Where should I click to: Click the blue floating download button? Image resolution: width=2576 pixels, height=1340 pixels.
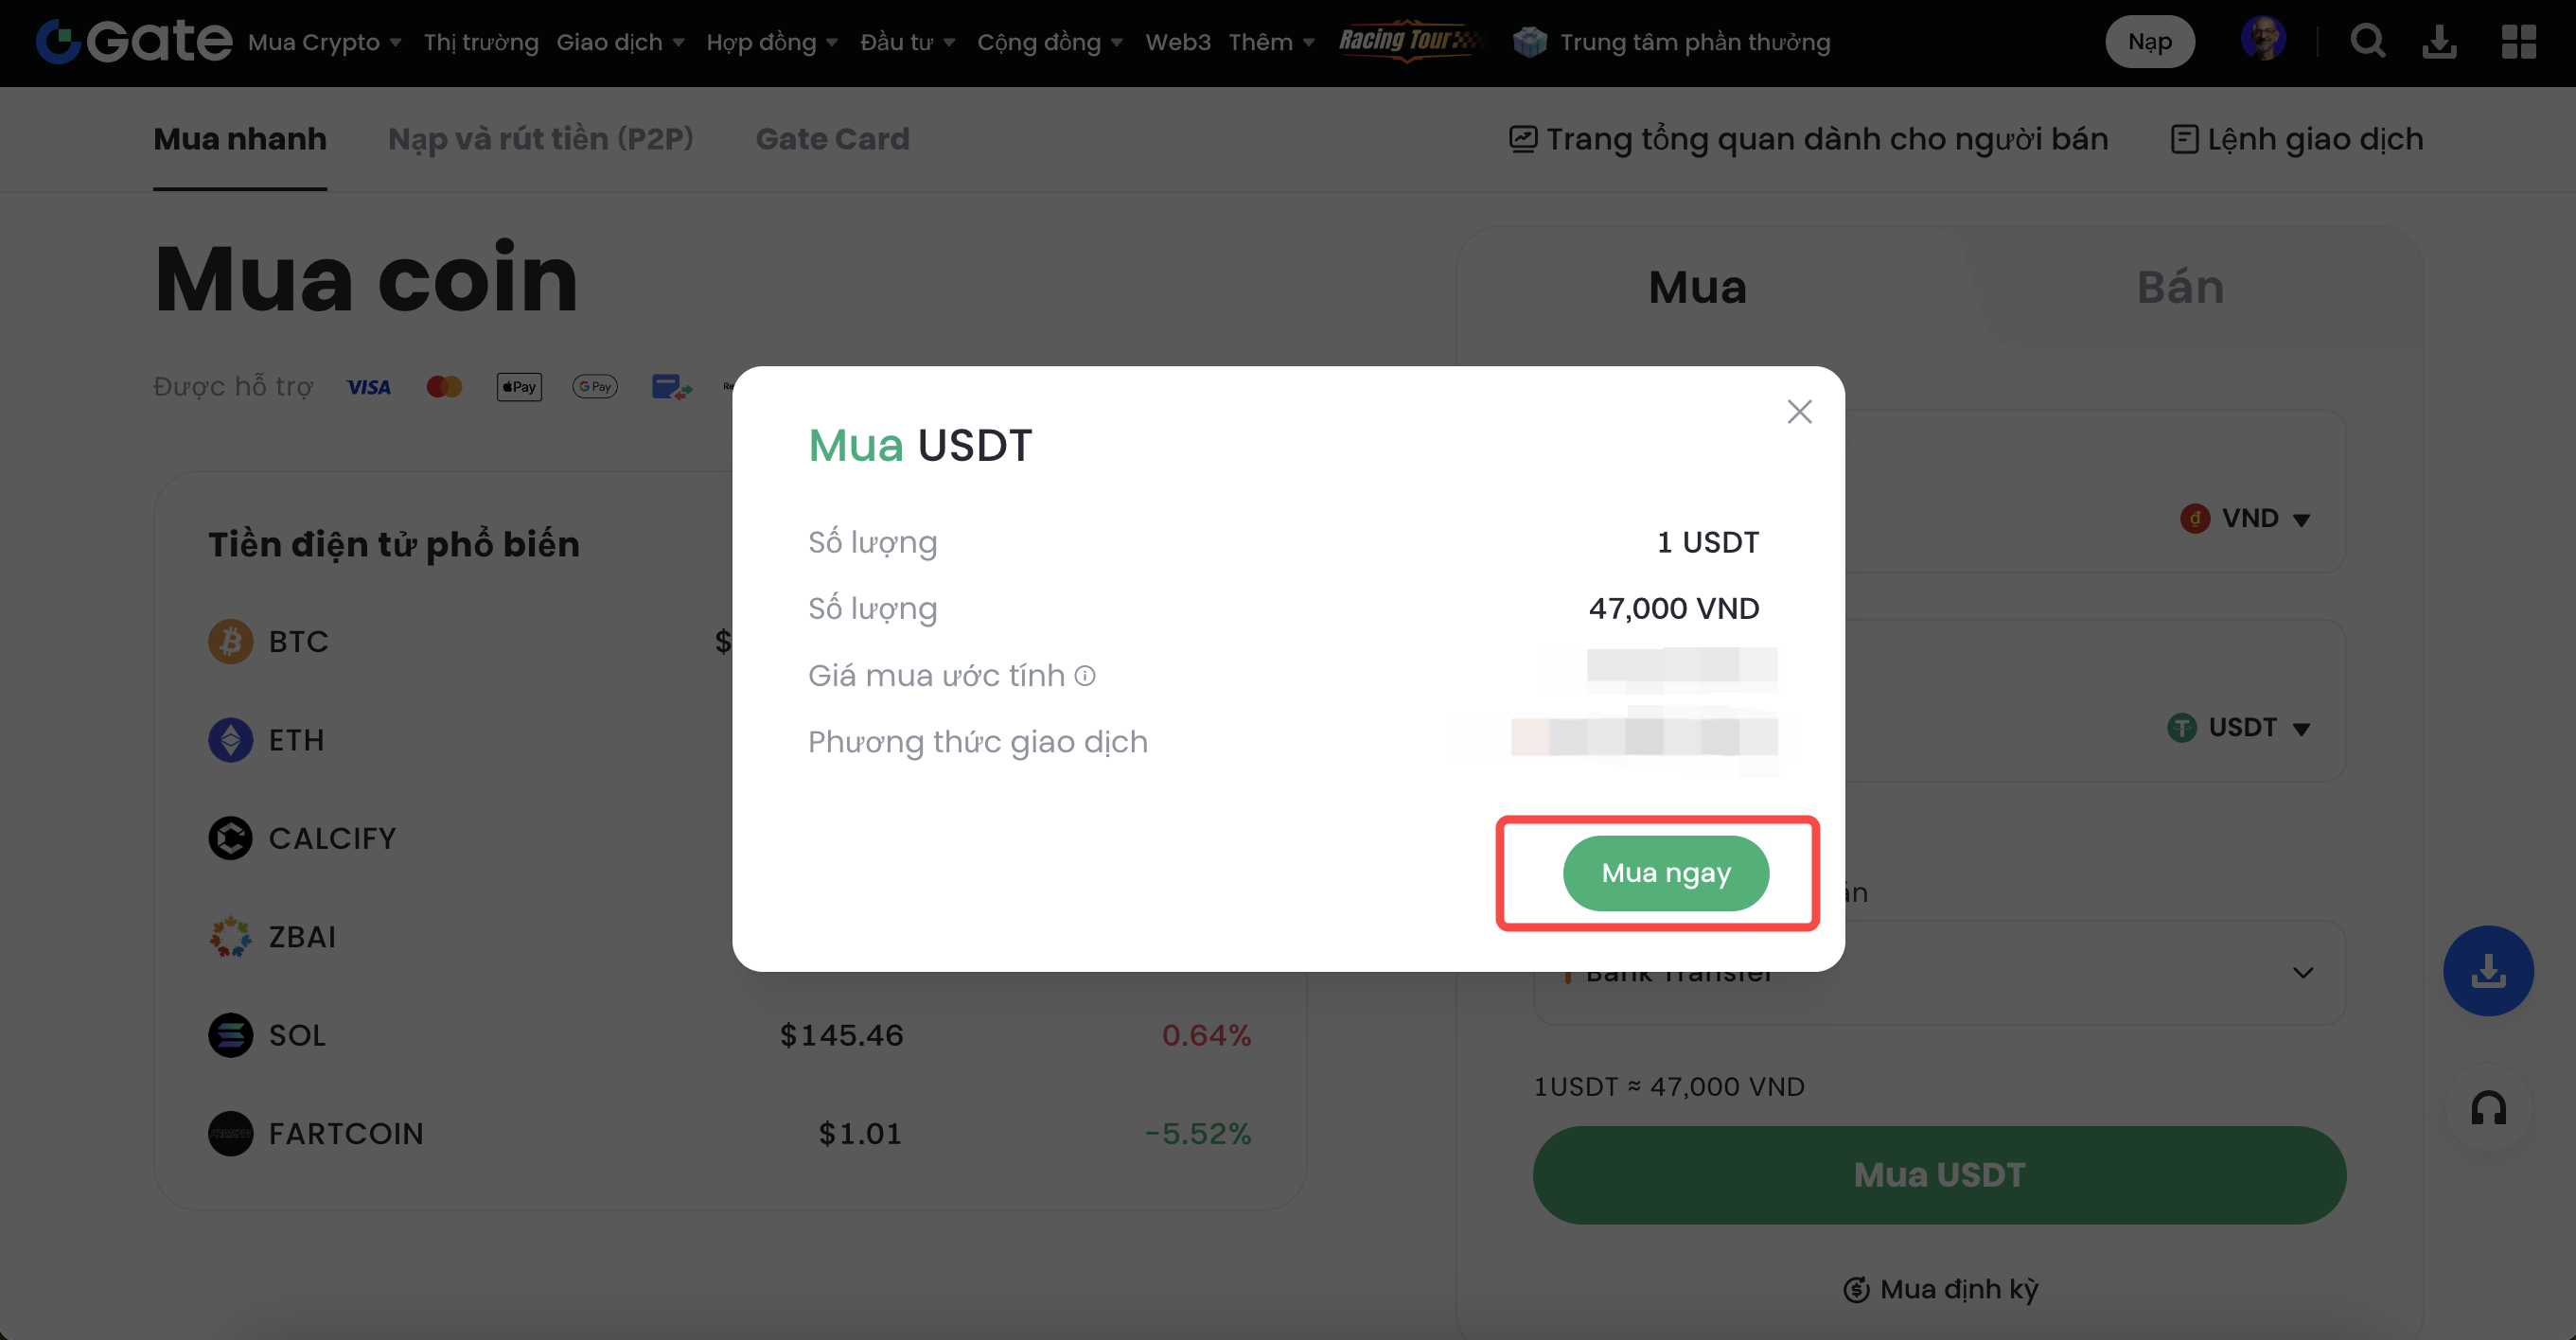click(x=2488, y=971)
